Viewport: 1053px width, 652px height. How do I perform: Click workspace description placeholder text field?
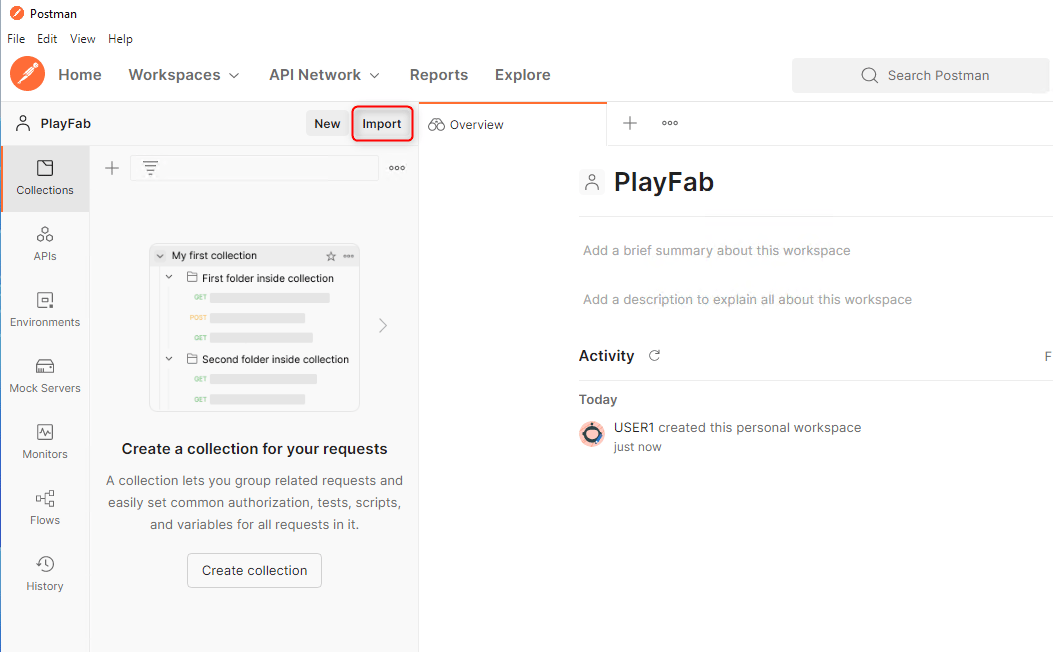747,299
